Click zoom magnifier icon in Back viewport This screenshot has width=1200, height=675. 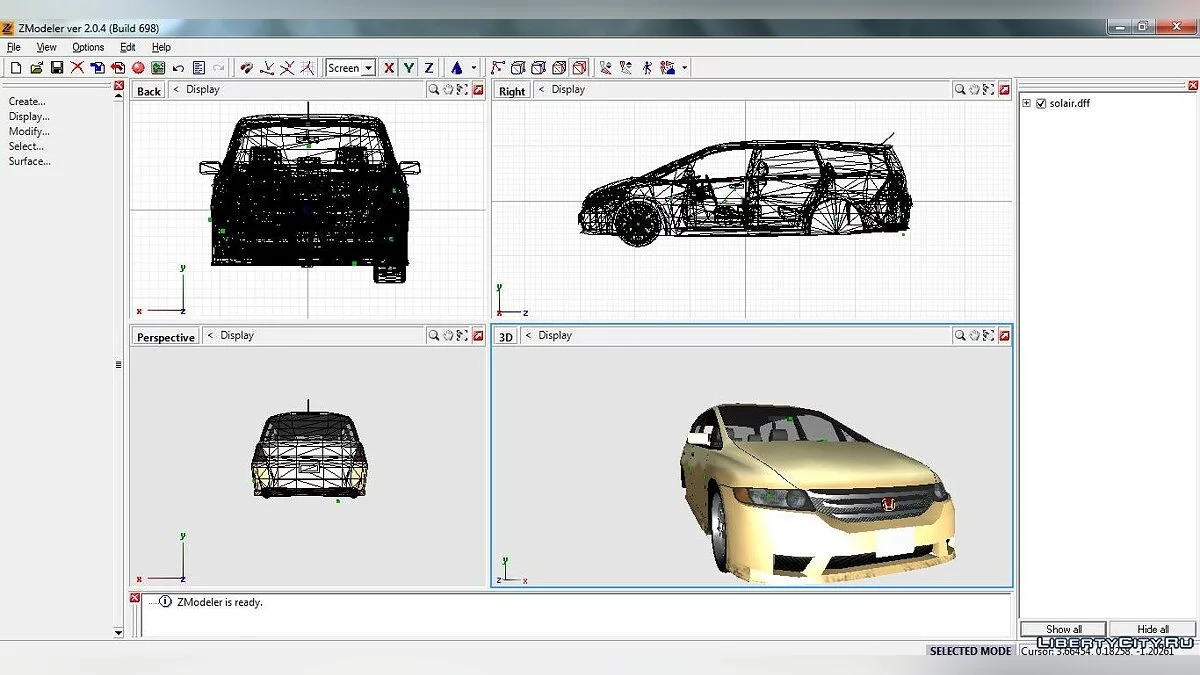(x=433, y=90)
